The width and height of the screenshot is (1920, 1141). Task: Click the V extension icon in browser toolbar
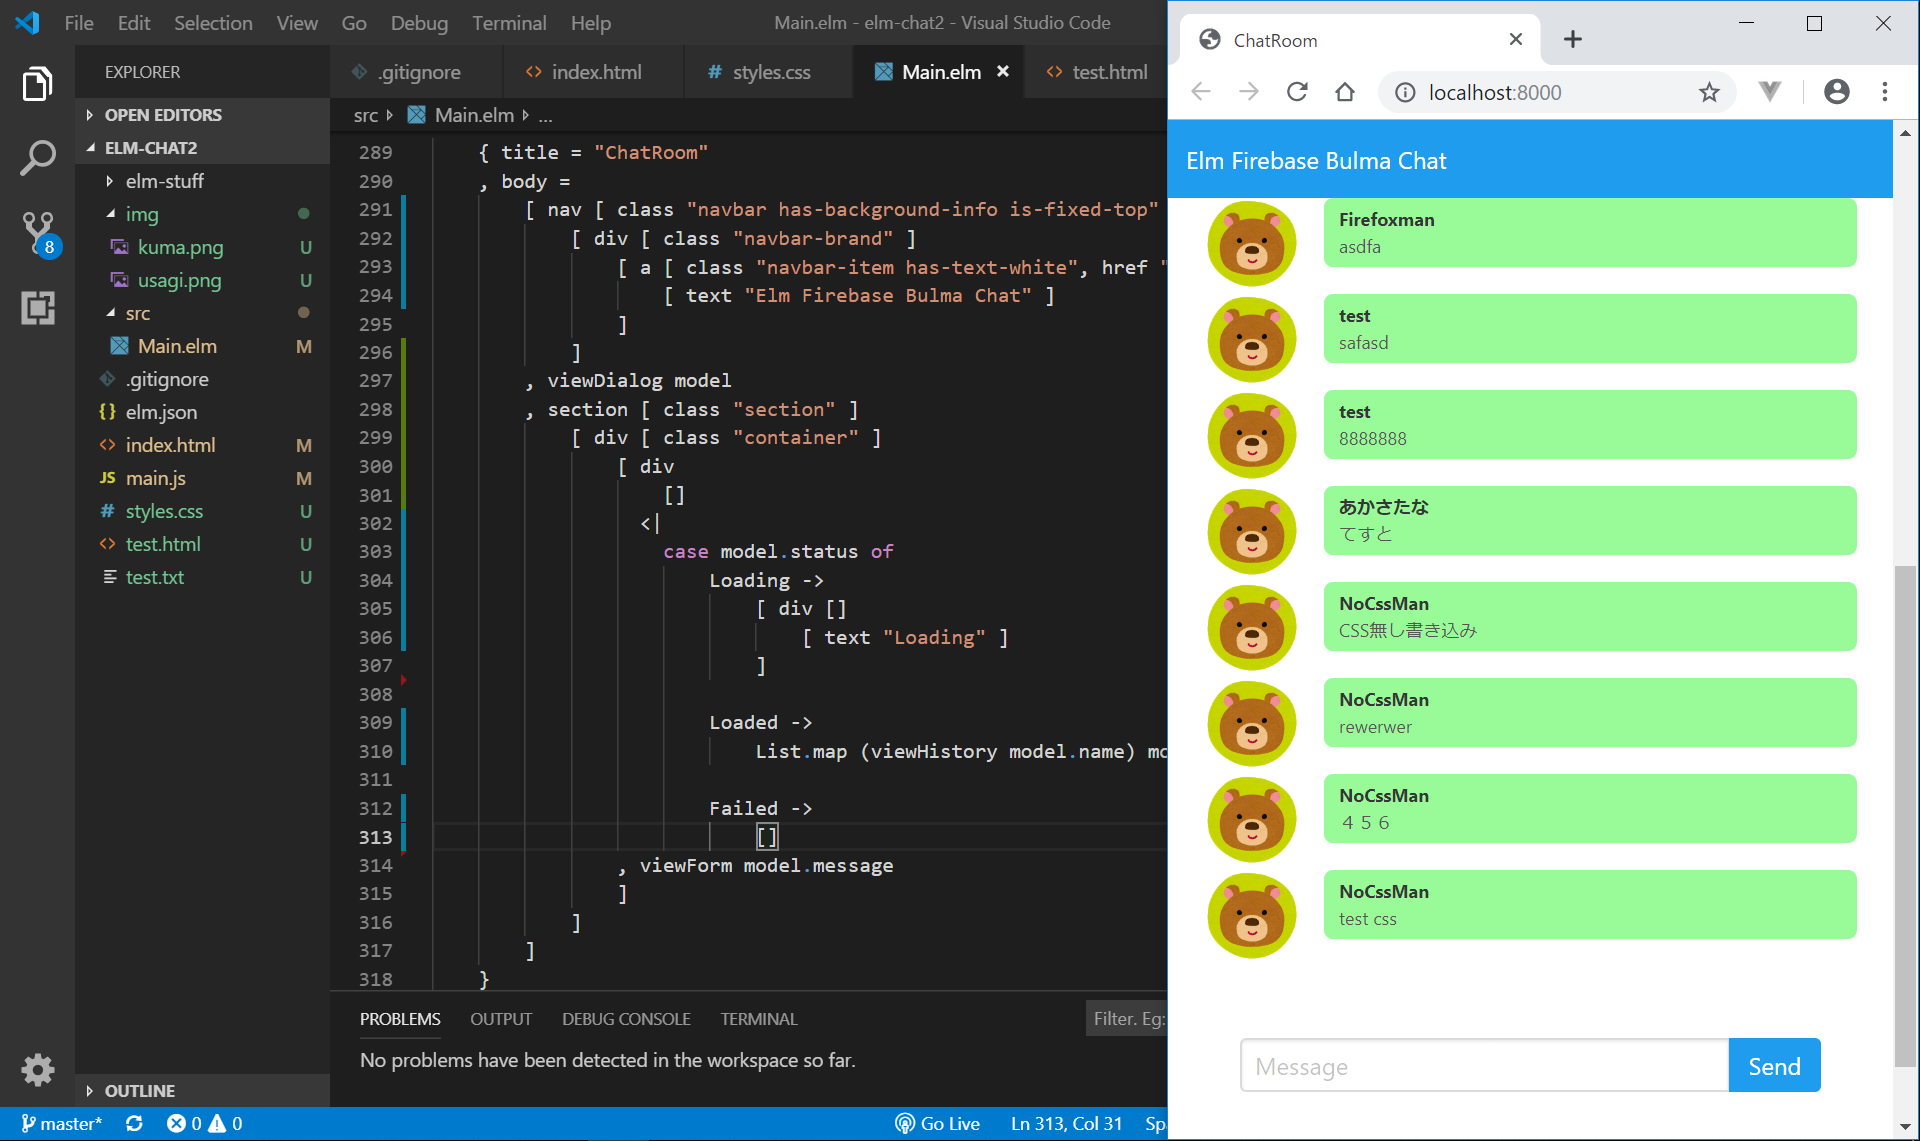point(1769,92)
